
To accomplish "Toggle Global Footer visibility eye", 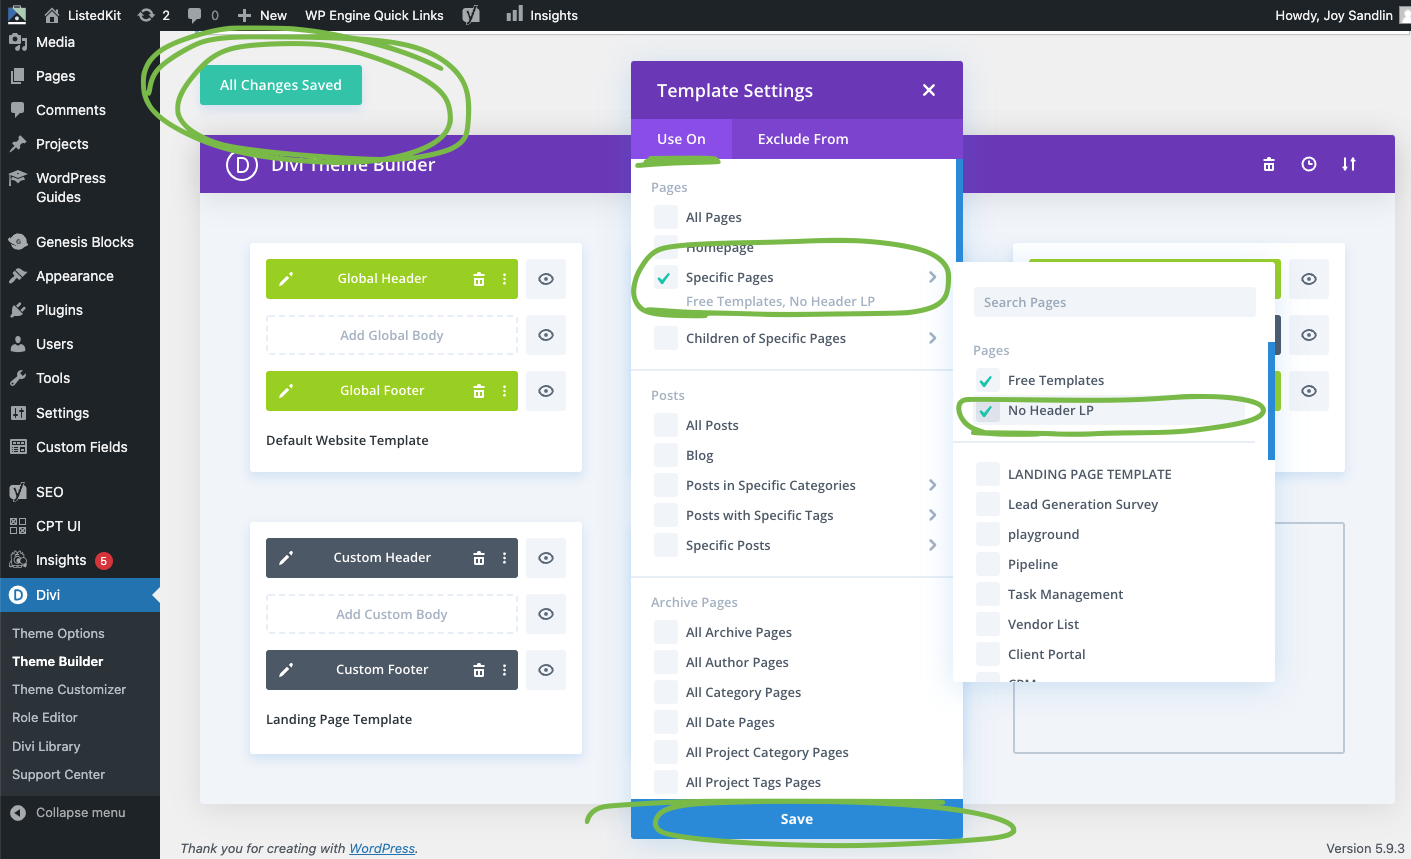I will tap(546, 391).
